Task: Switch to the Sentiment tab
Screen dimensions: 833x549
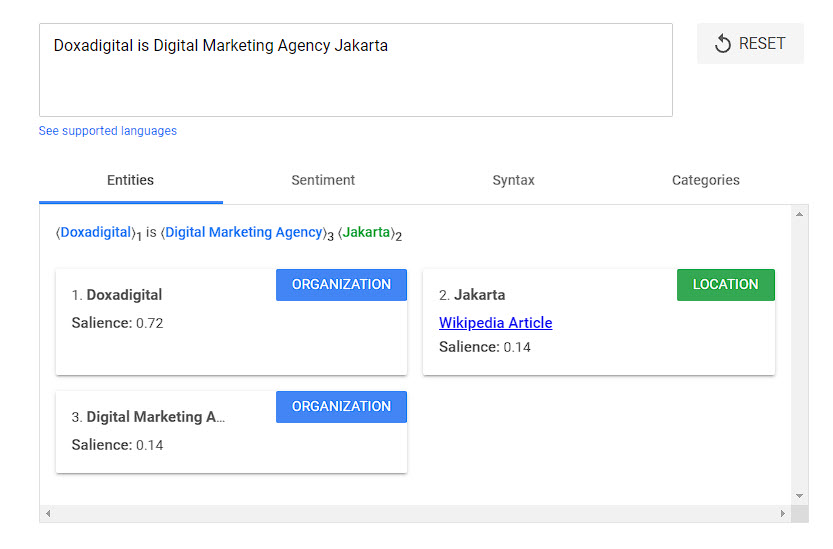Action: (x=323, y=180)
